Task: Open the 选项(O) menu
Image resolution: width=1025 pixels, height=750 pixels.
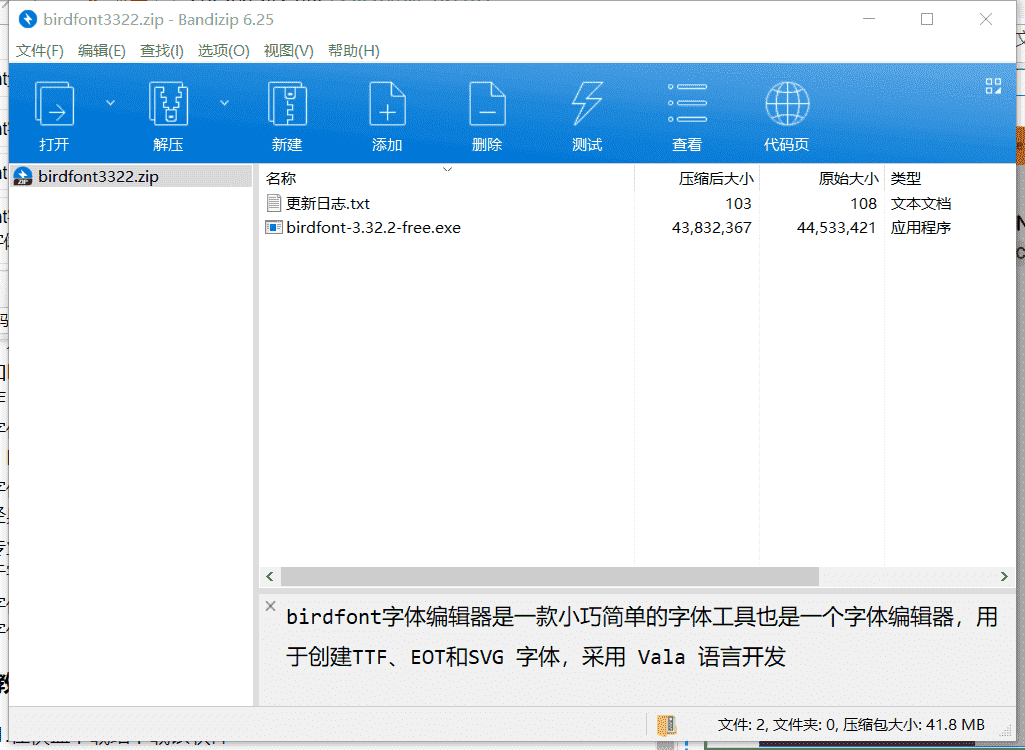Action: 224,50
